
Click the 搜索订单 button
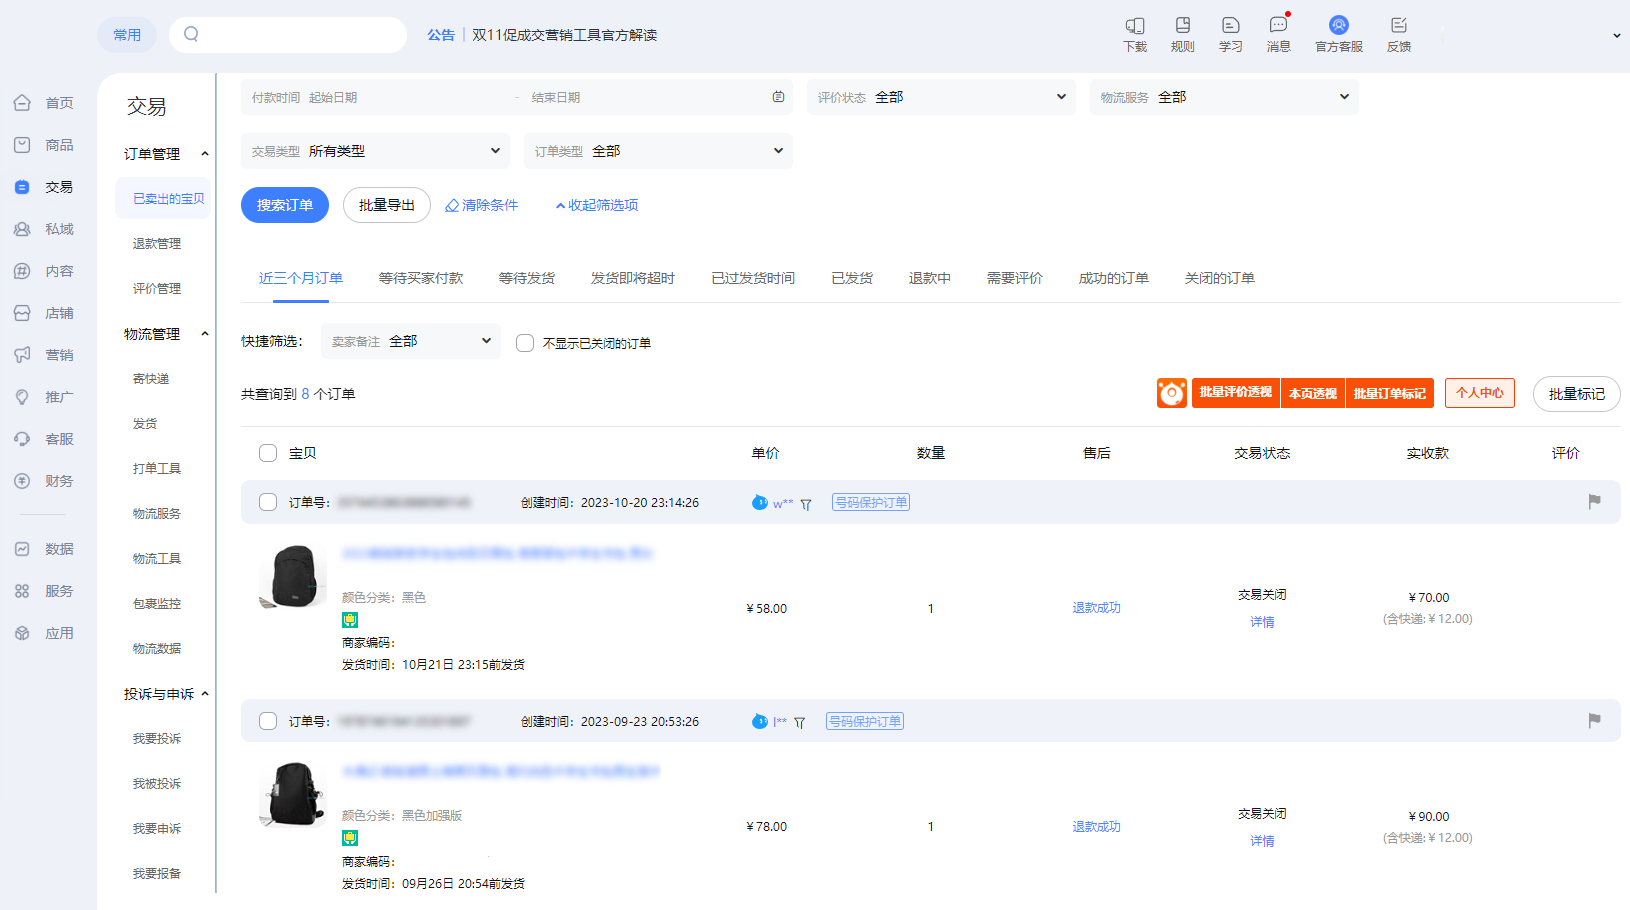tap(285, 205)
